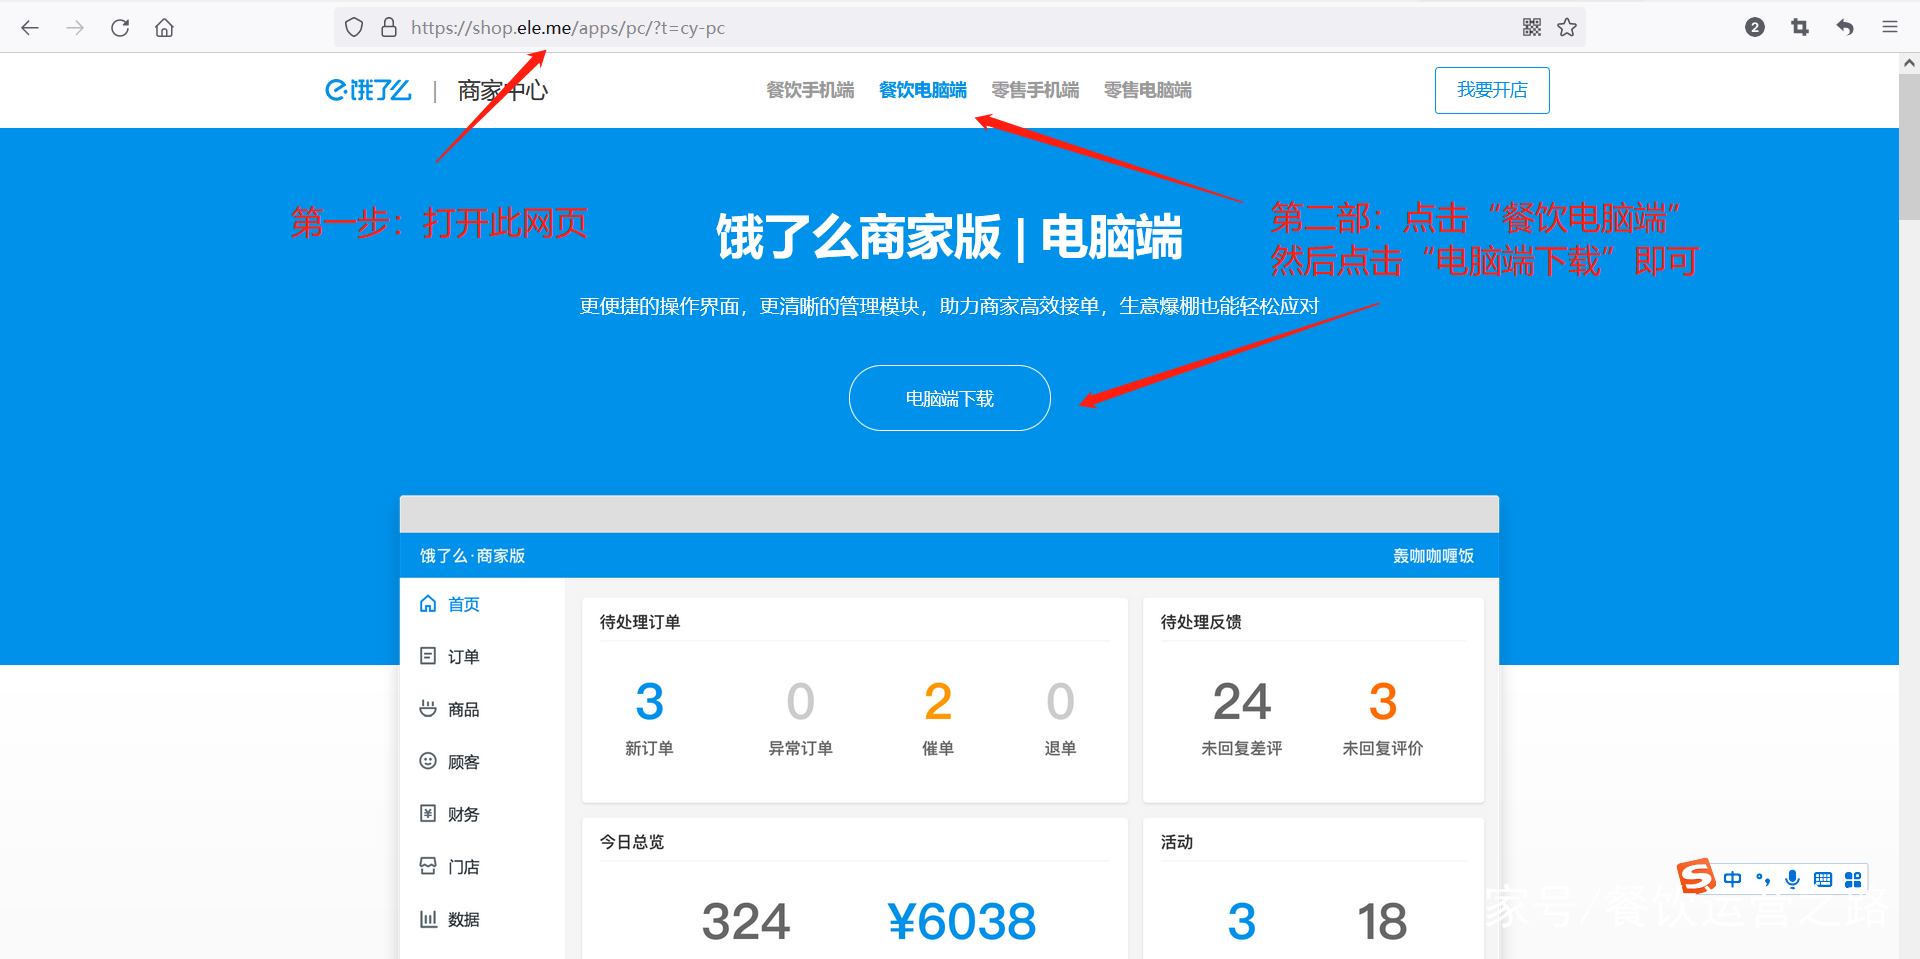Click the 异常订单 count 0
The image size is (1920, 959).
pyautogui.click(x=800, y=701)
